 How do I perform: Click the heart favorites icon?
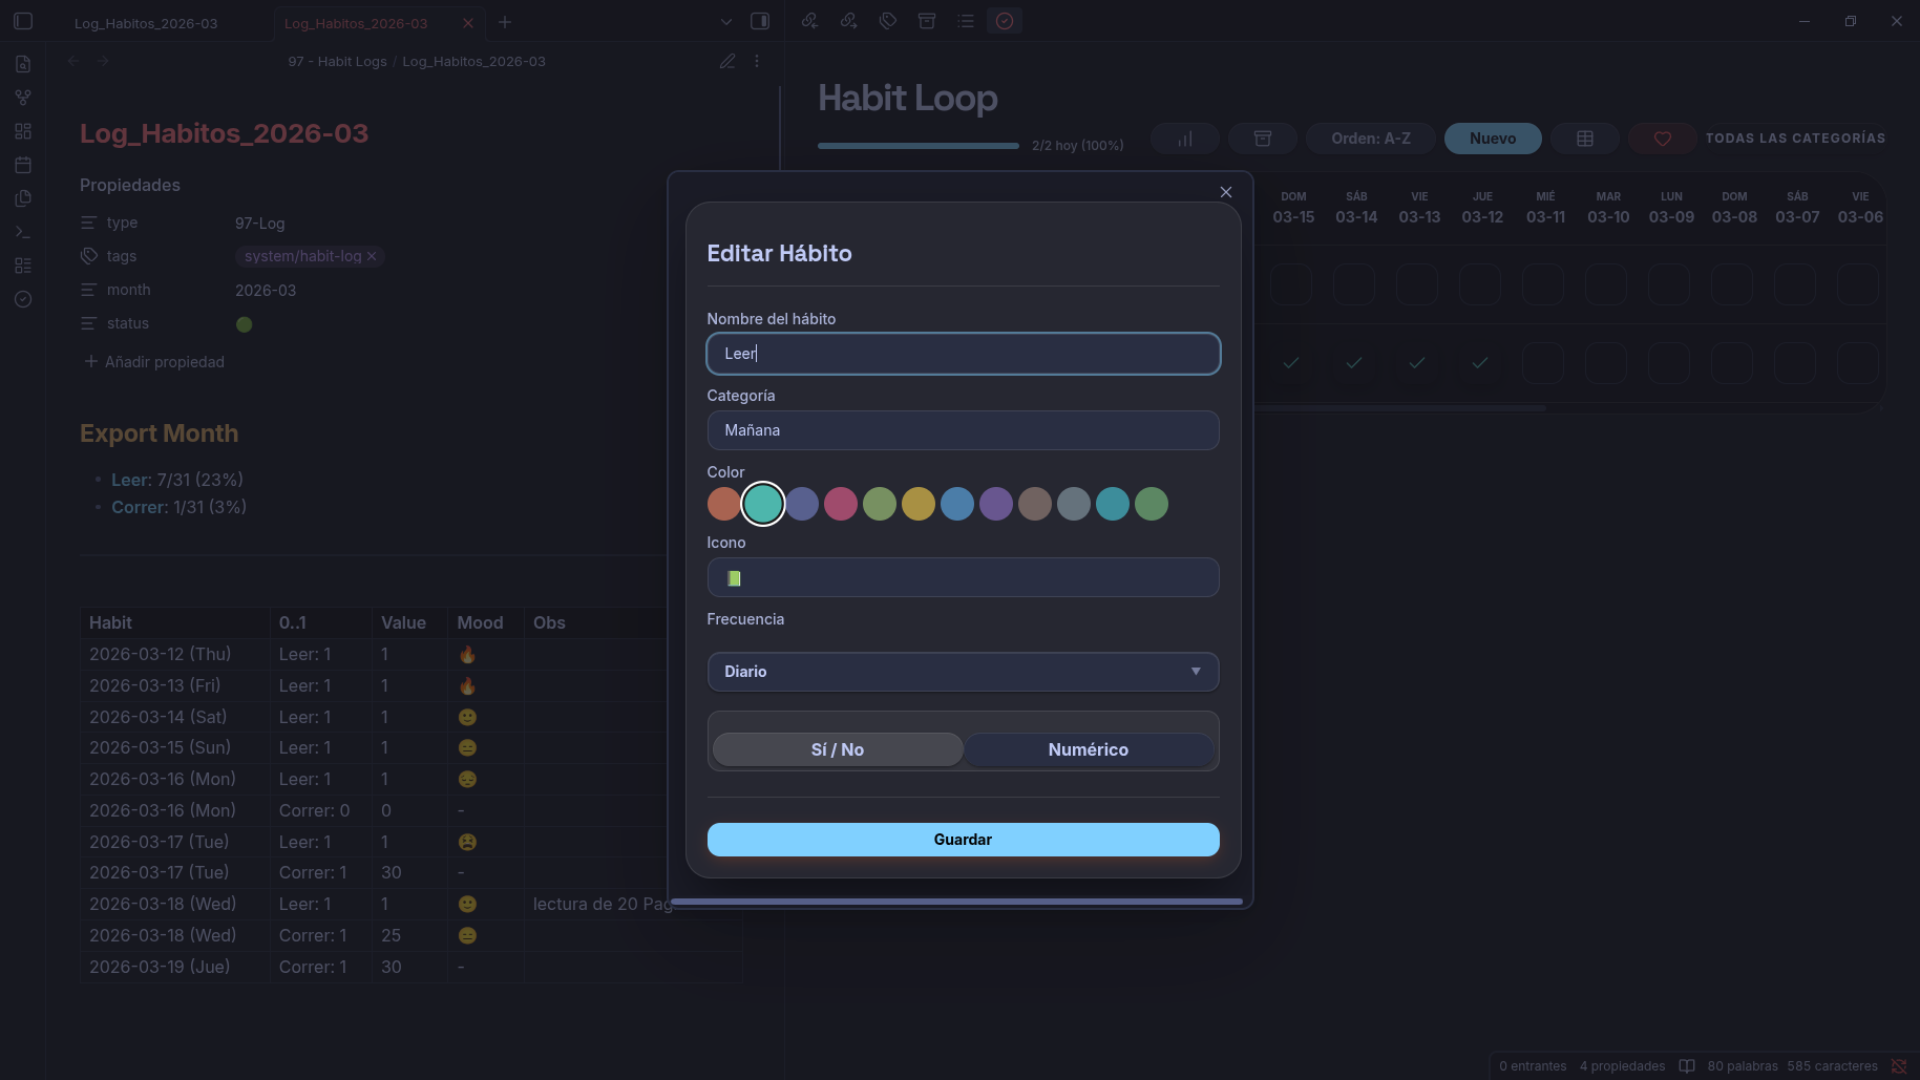1662,139
